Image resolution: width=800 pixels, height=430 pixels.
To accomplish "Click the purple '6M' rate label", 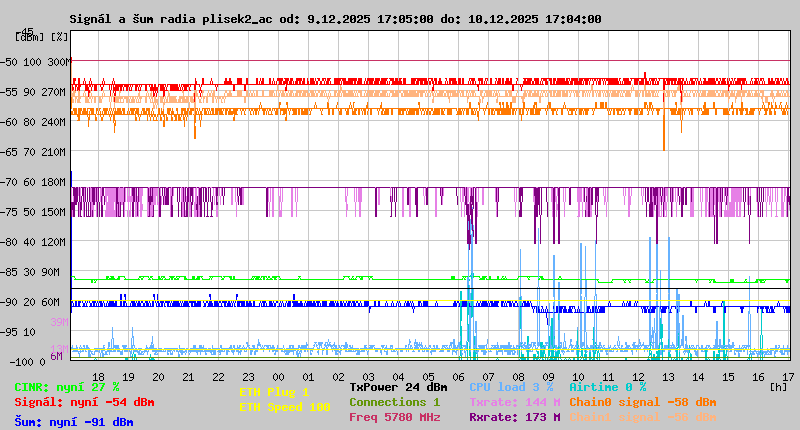I will point(57,356).
